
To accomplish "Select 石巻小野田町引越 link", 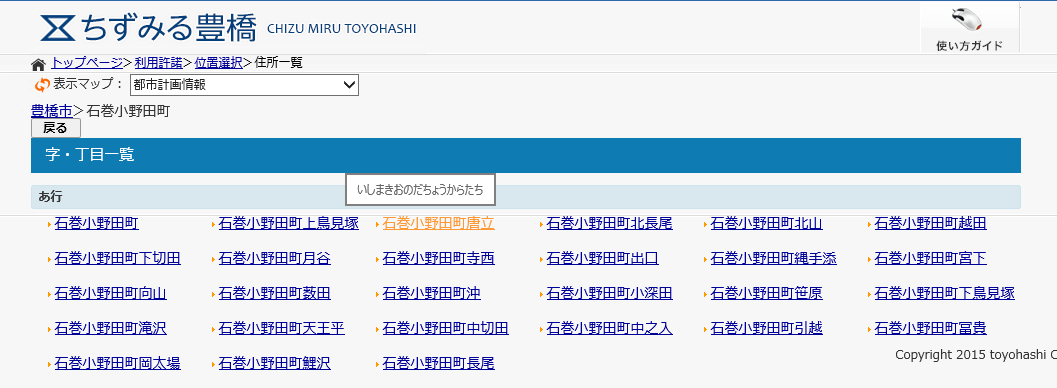I will (x=766, y=328).
